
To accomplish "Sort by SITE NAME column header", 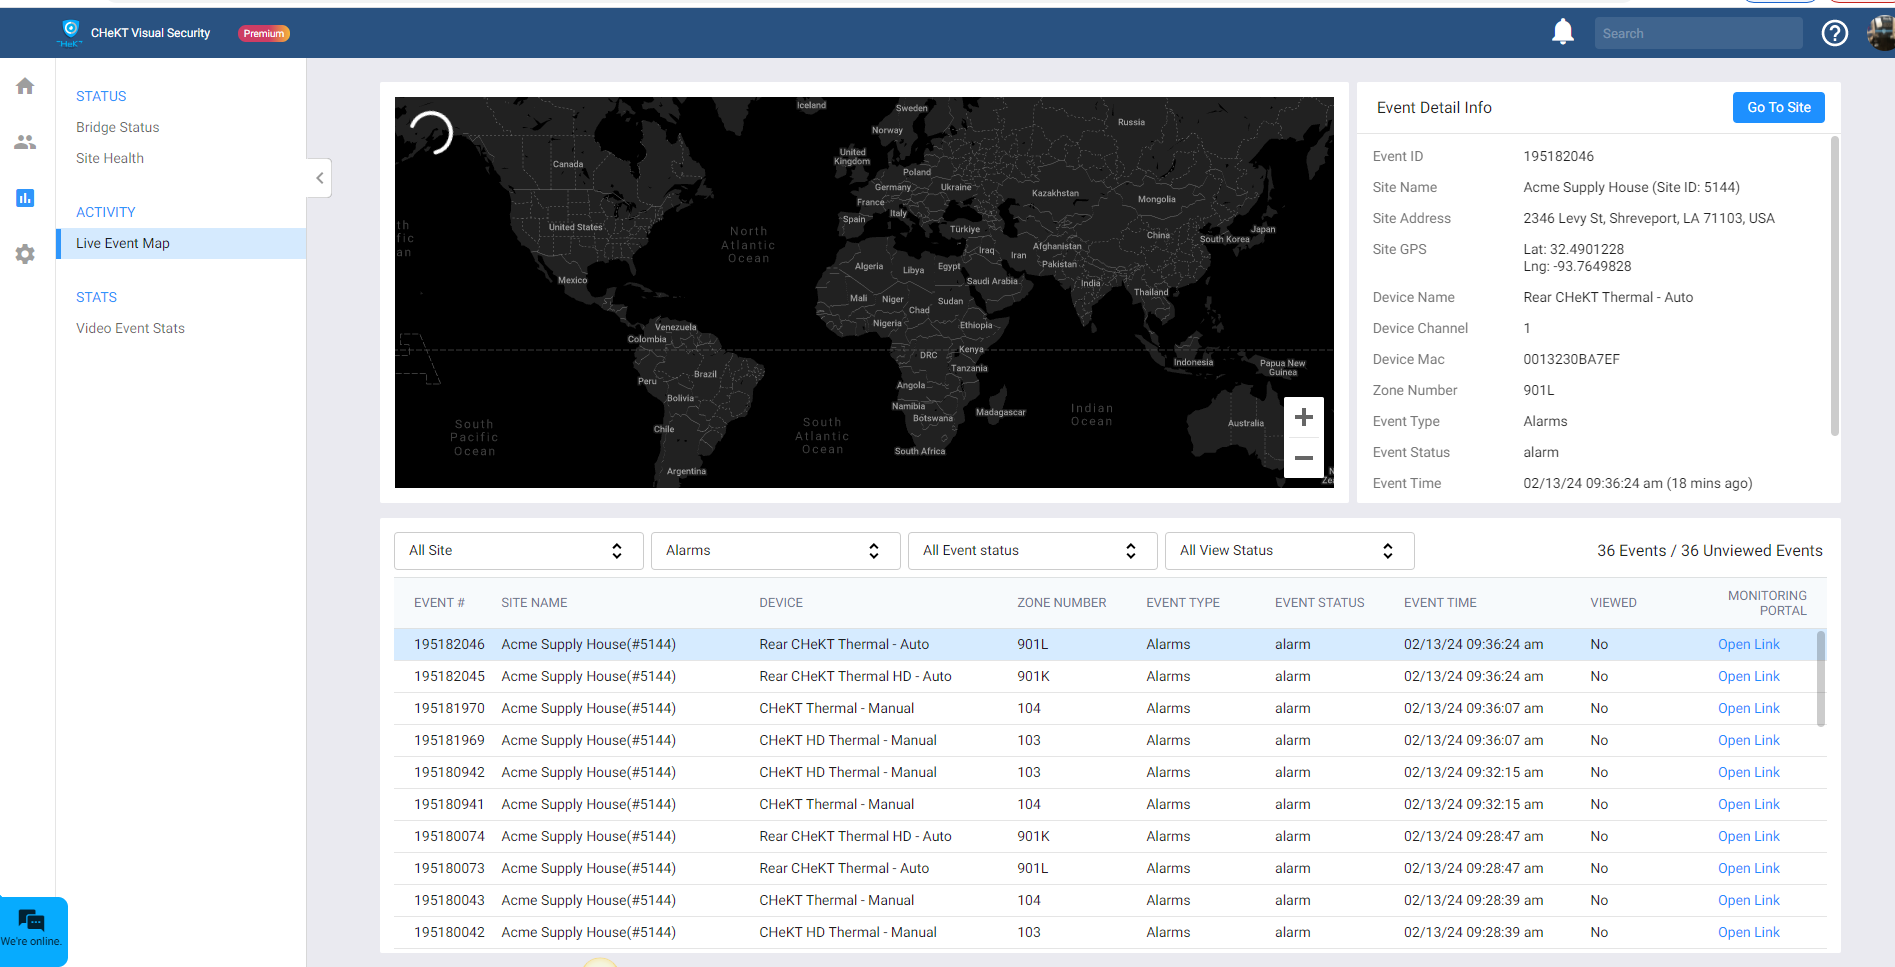I will 534,603.
